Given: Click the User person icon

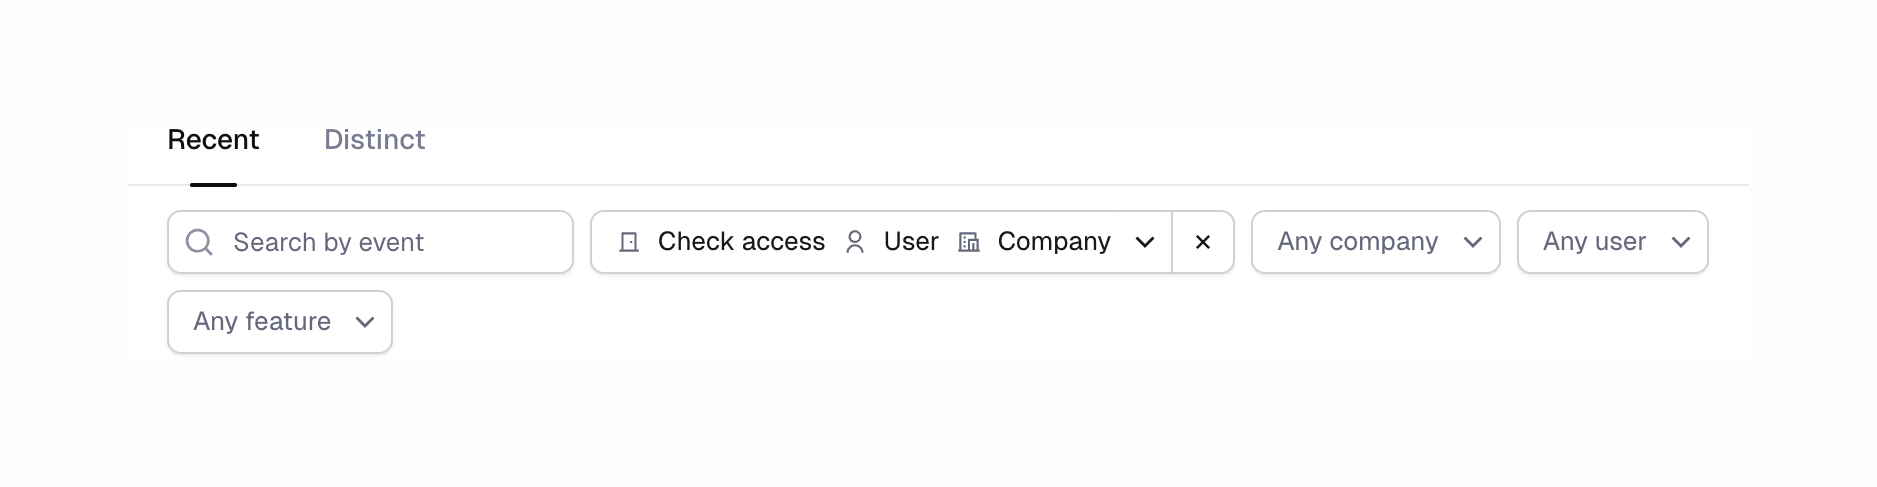Looking at the screenshot, I should (x=855, y=242).
